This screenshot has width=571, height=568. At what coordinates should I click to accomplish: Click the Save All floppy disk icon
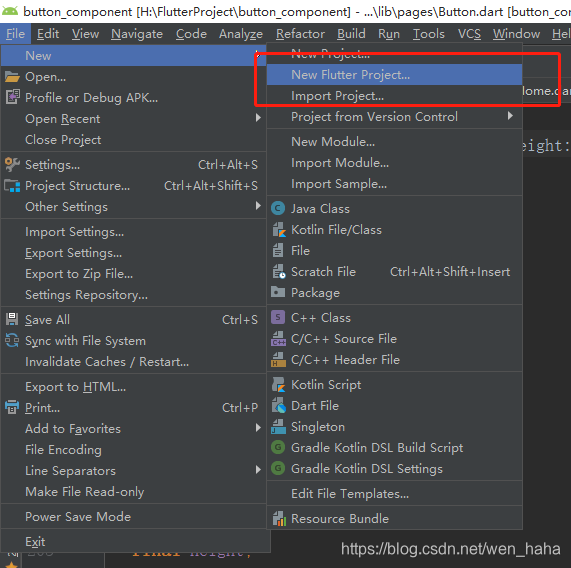click(12, 319)
